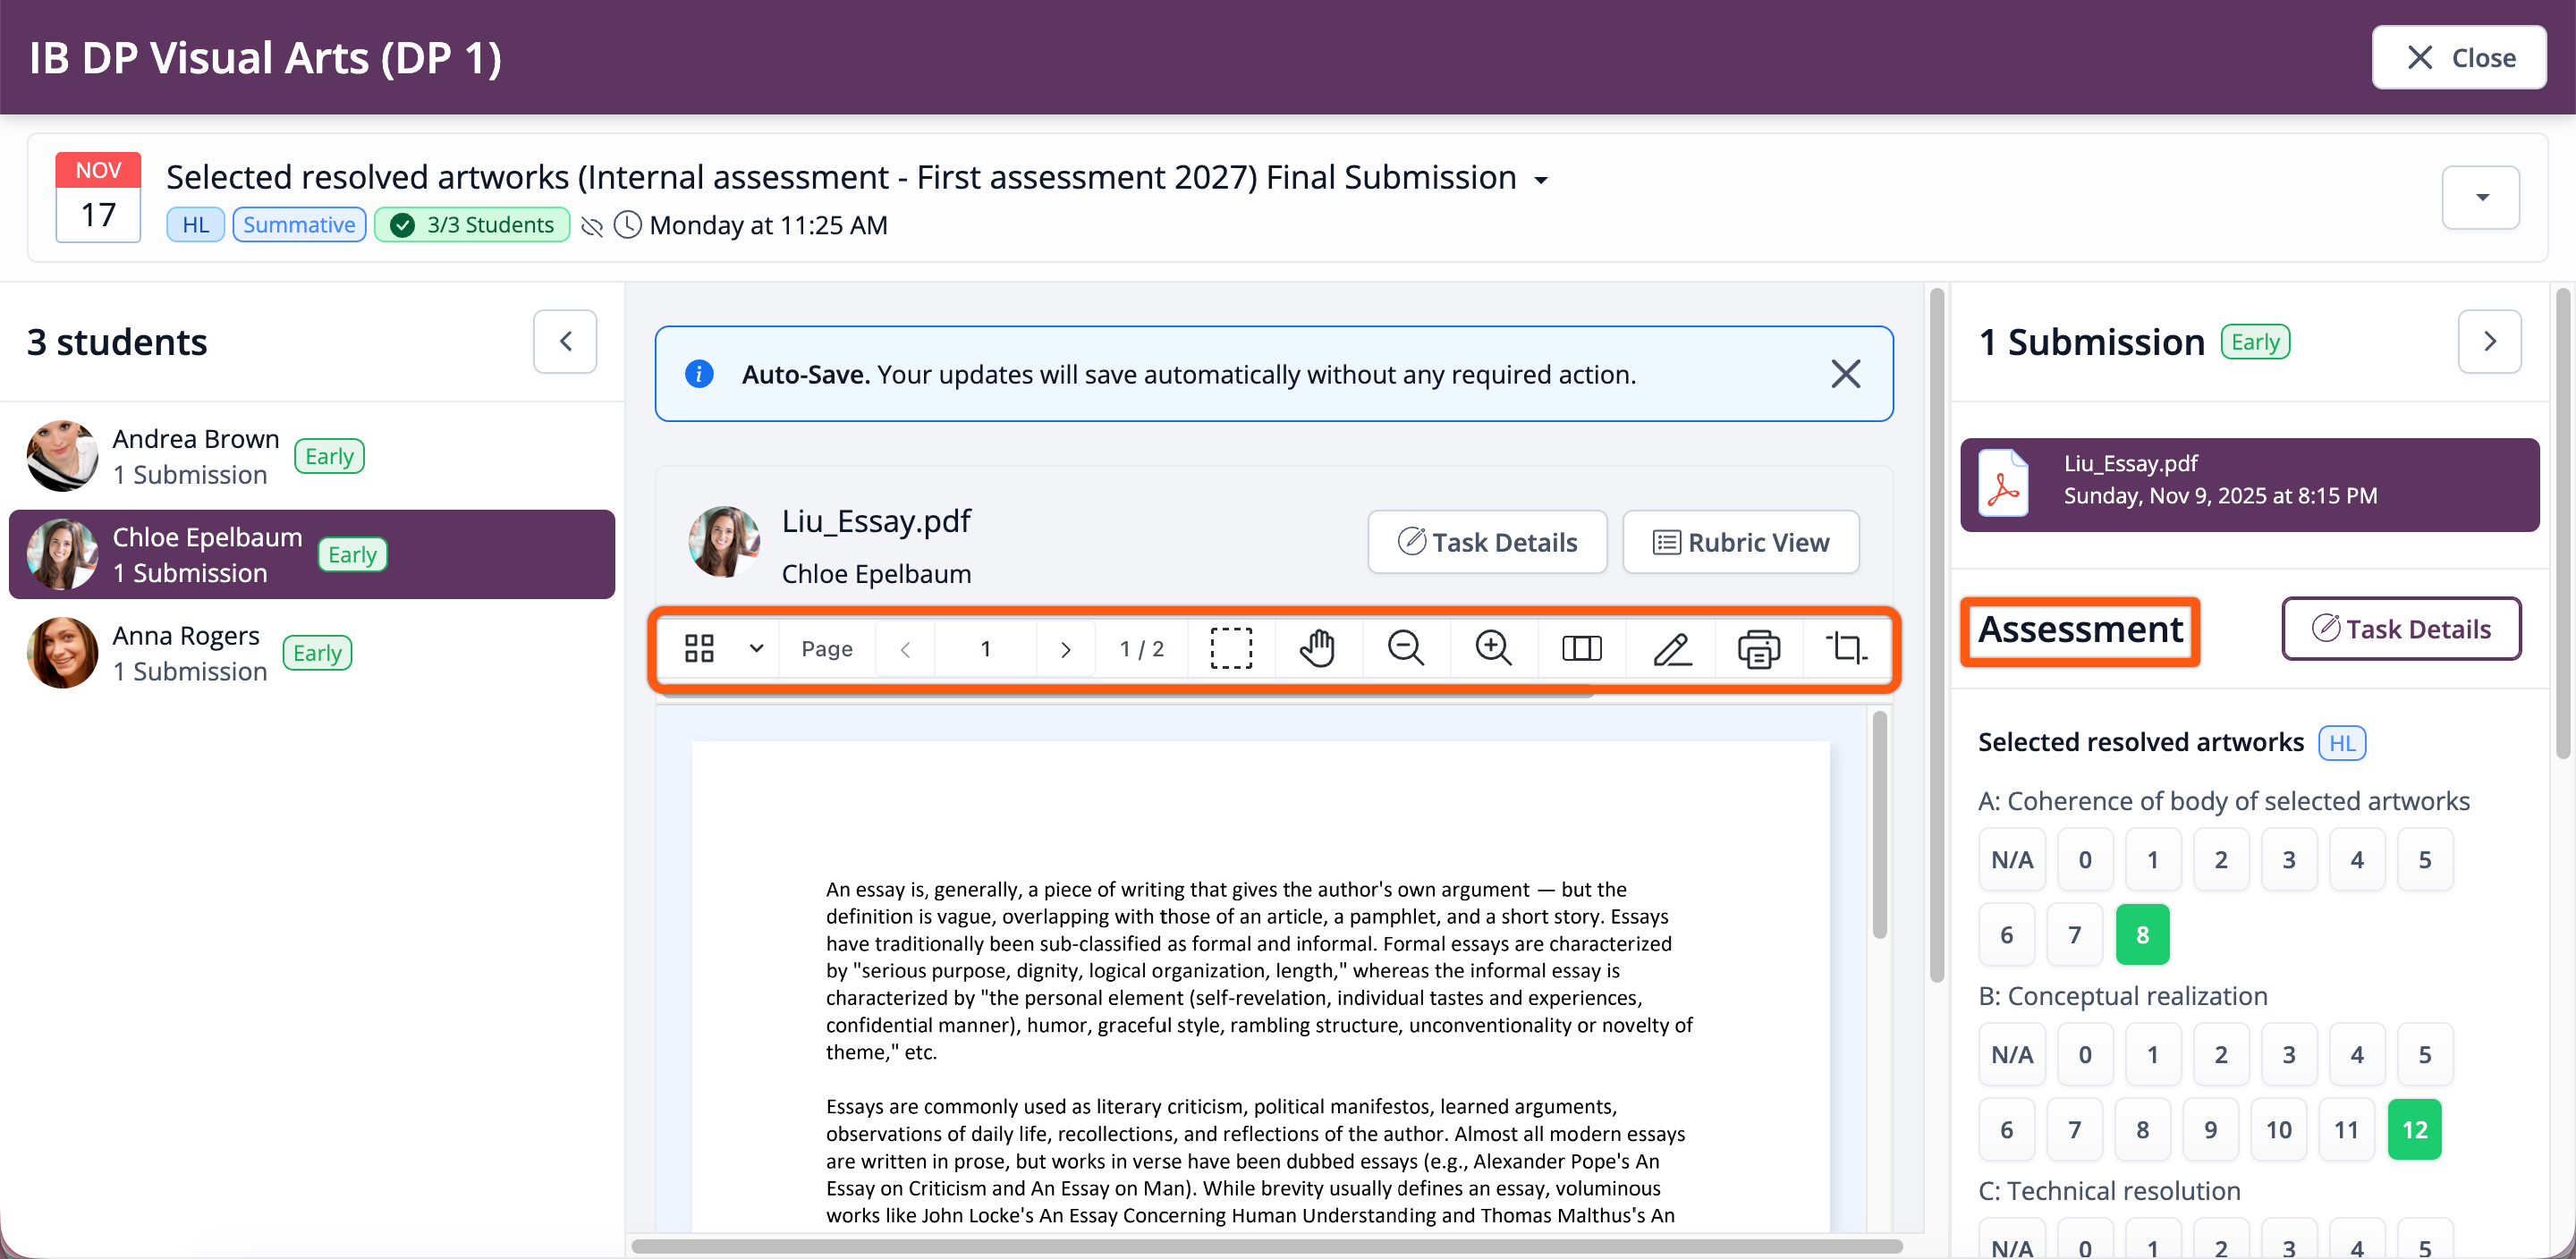The image size is (2576, 1259).
Task: Select score 12 for criterion B
Action: pos(2414,1129)
